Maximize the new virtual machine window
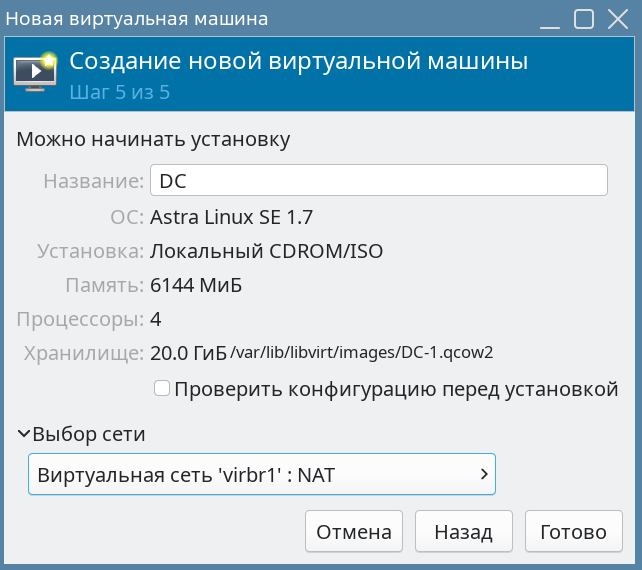 pyautogui.click(x=585, y=19)
